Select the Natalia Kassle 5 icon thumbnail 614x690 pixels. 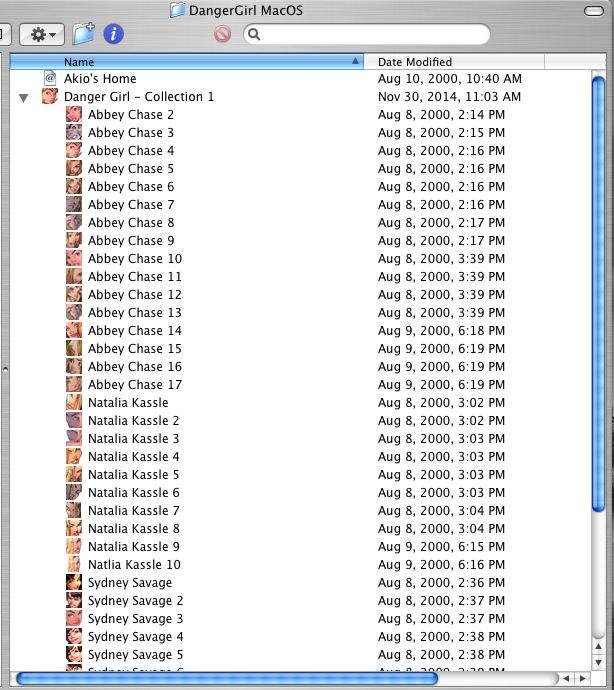(x=74, y=474)
